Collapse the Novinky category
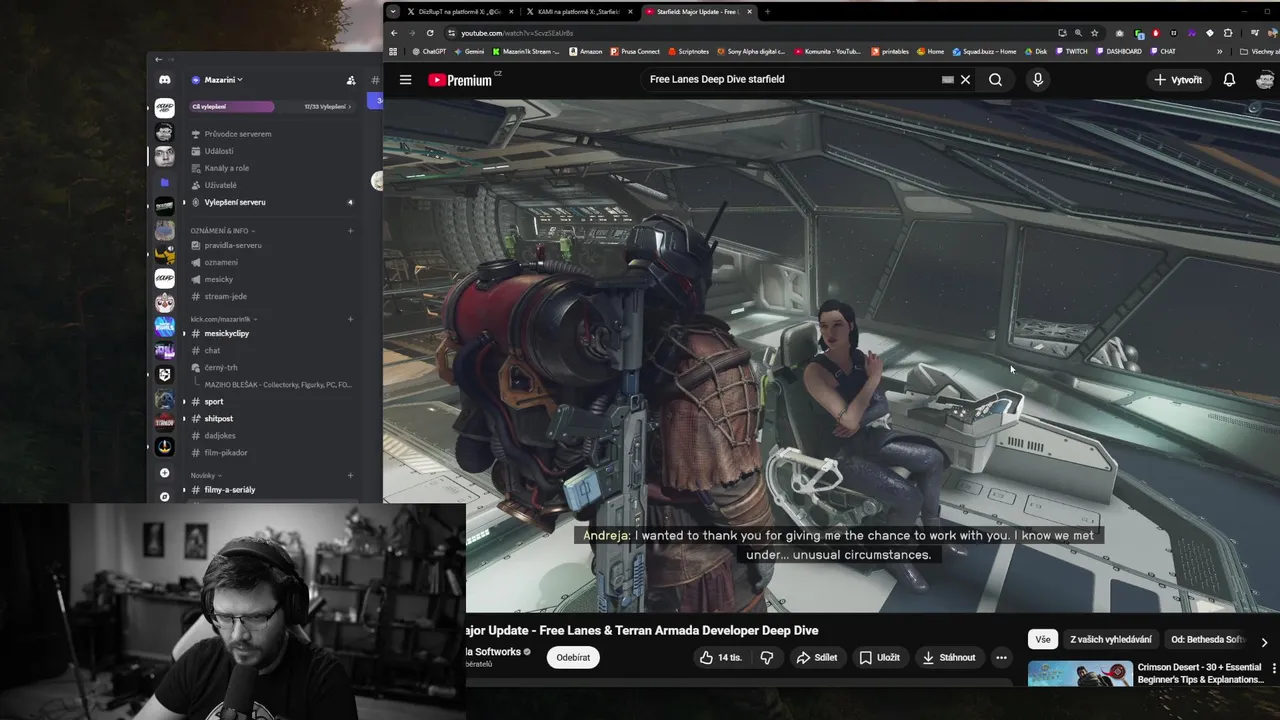The width and height of the screenshot is (1280, 720). pyautogui.click(x=205, y=475)
